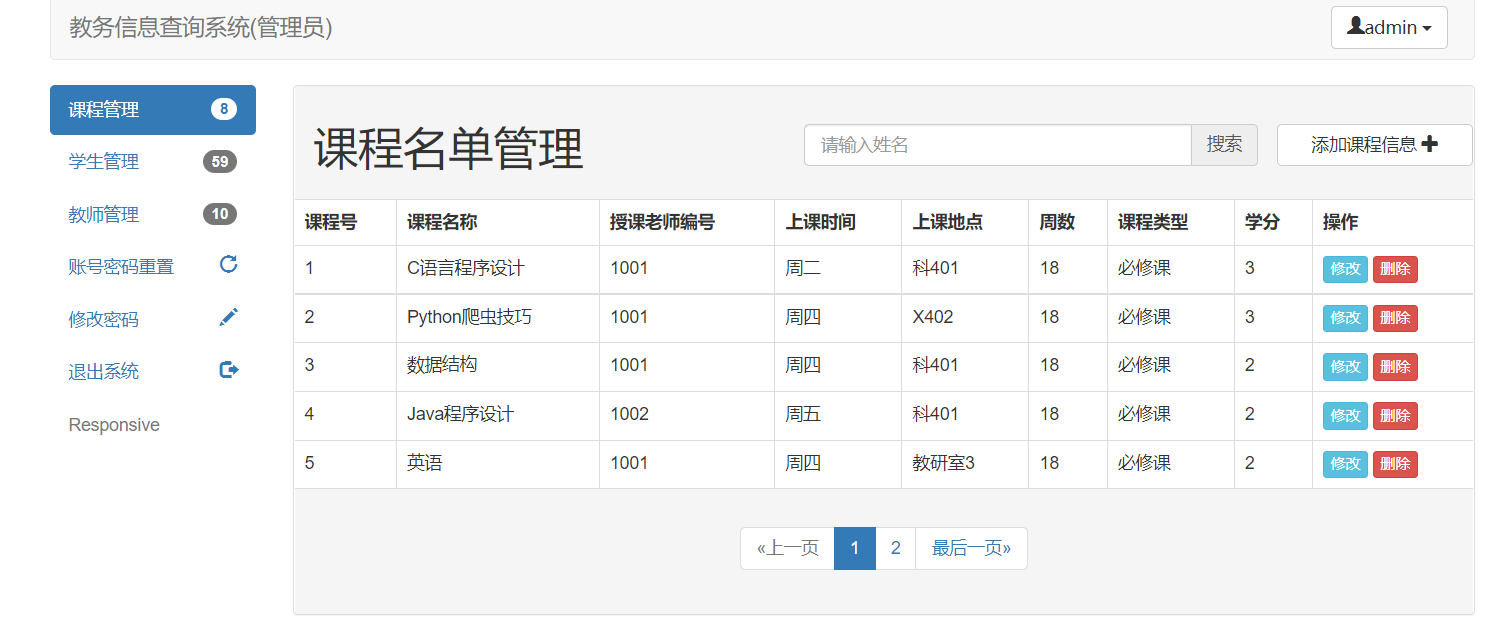
Task: Click the logout icon beside 退出系统
Action: [x=228, y=369]
